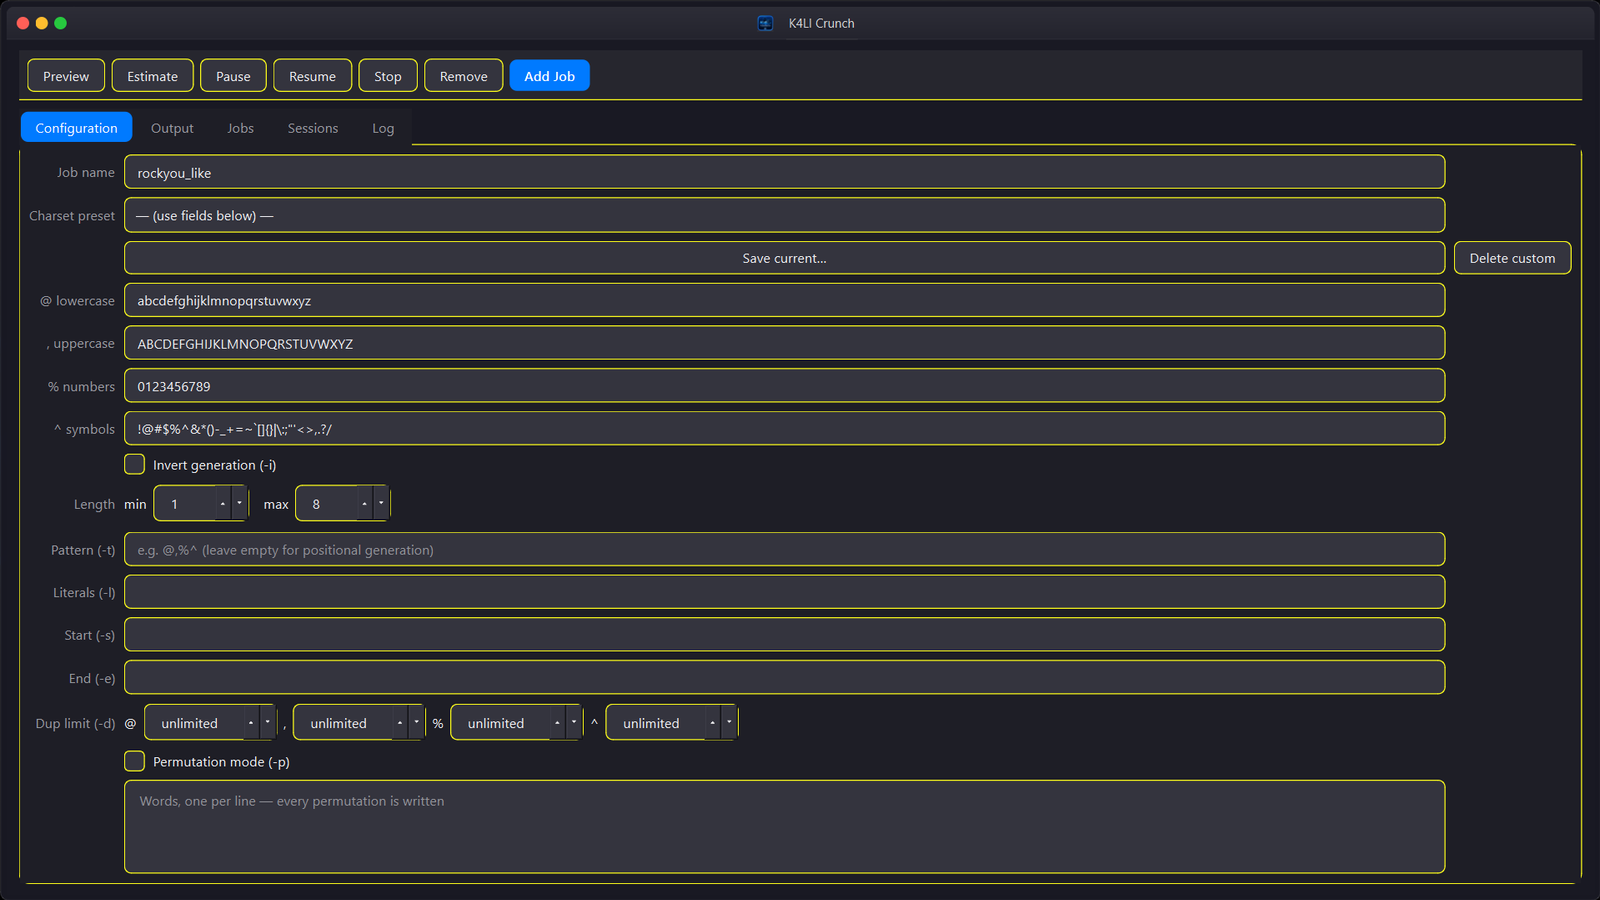Pause the current job
This screenshot has height=900, width=1600.
point(233,76)
